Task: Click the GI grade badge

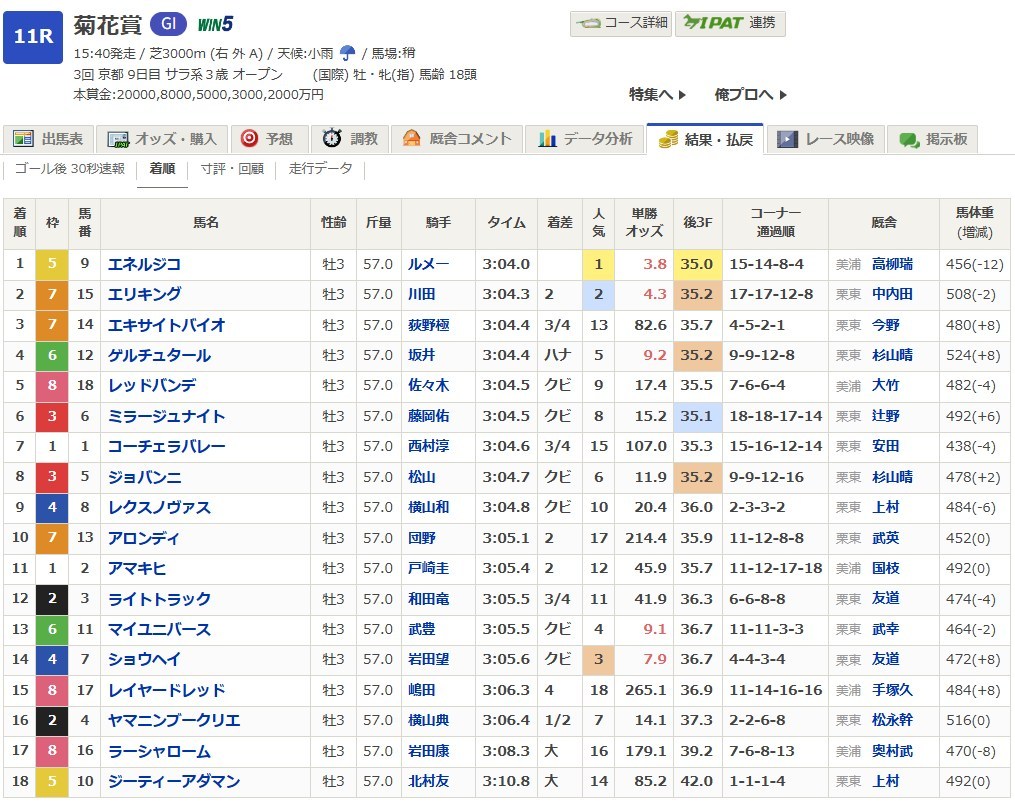Action: point(167,25)
